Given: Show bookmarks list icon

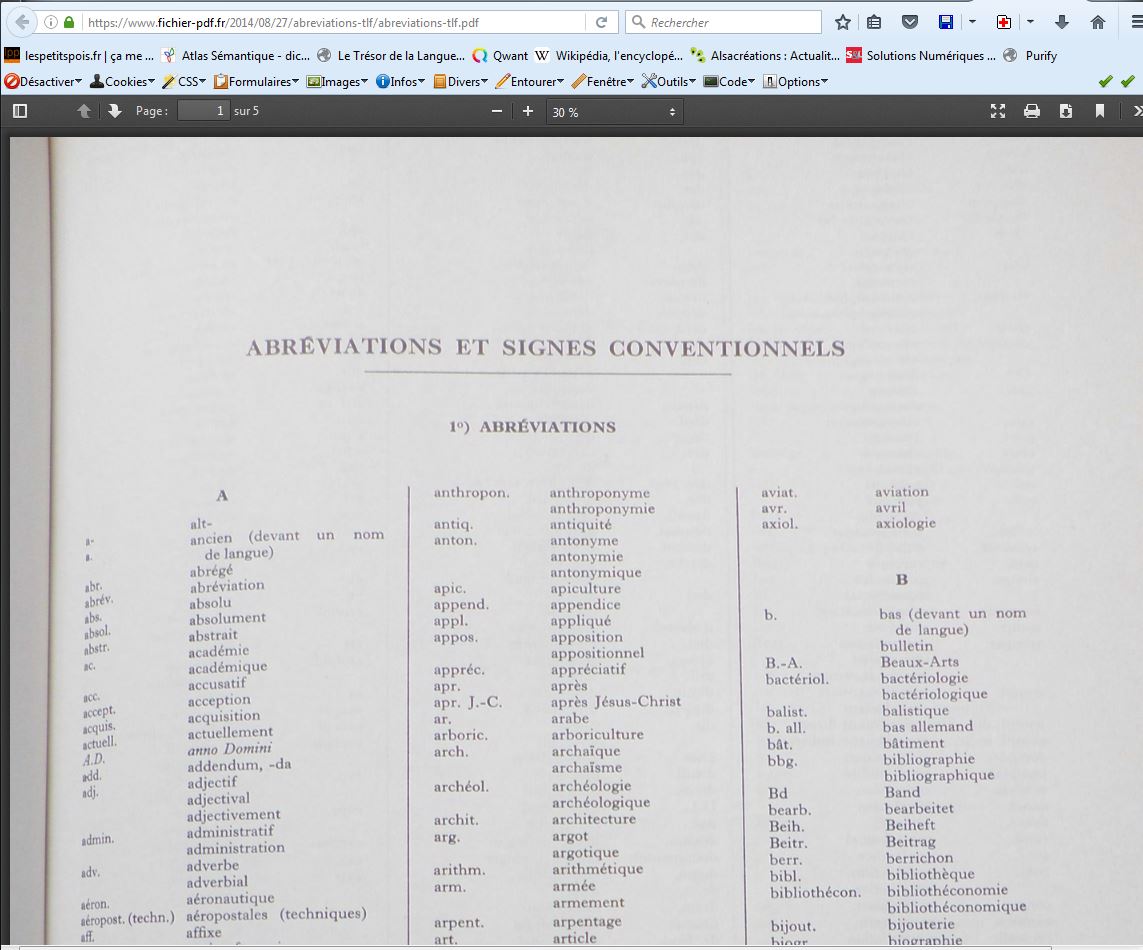Looking at the screenshot, I should [x=874, y=22].
